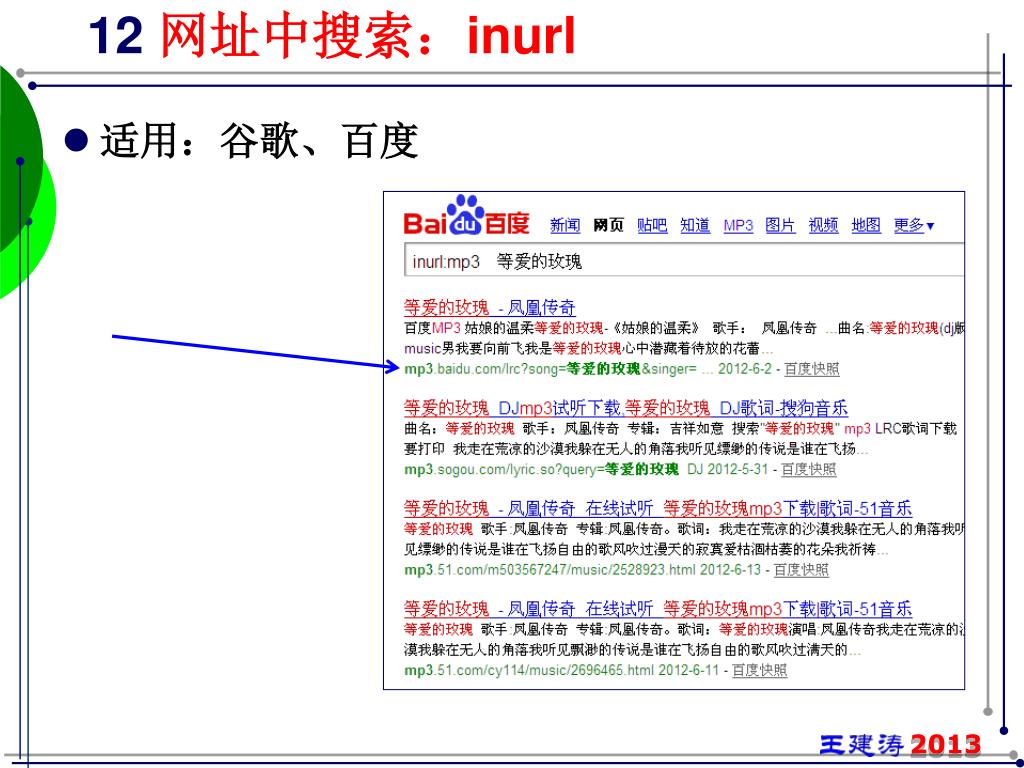The image size is (1024, 768).
Task: Focus the search box containing inurl:mp3
Action: tap(684, 261)
